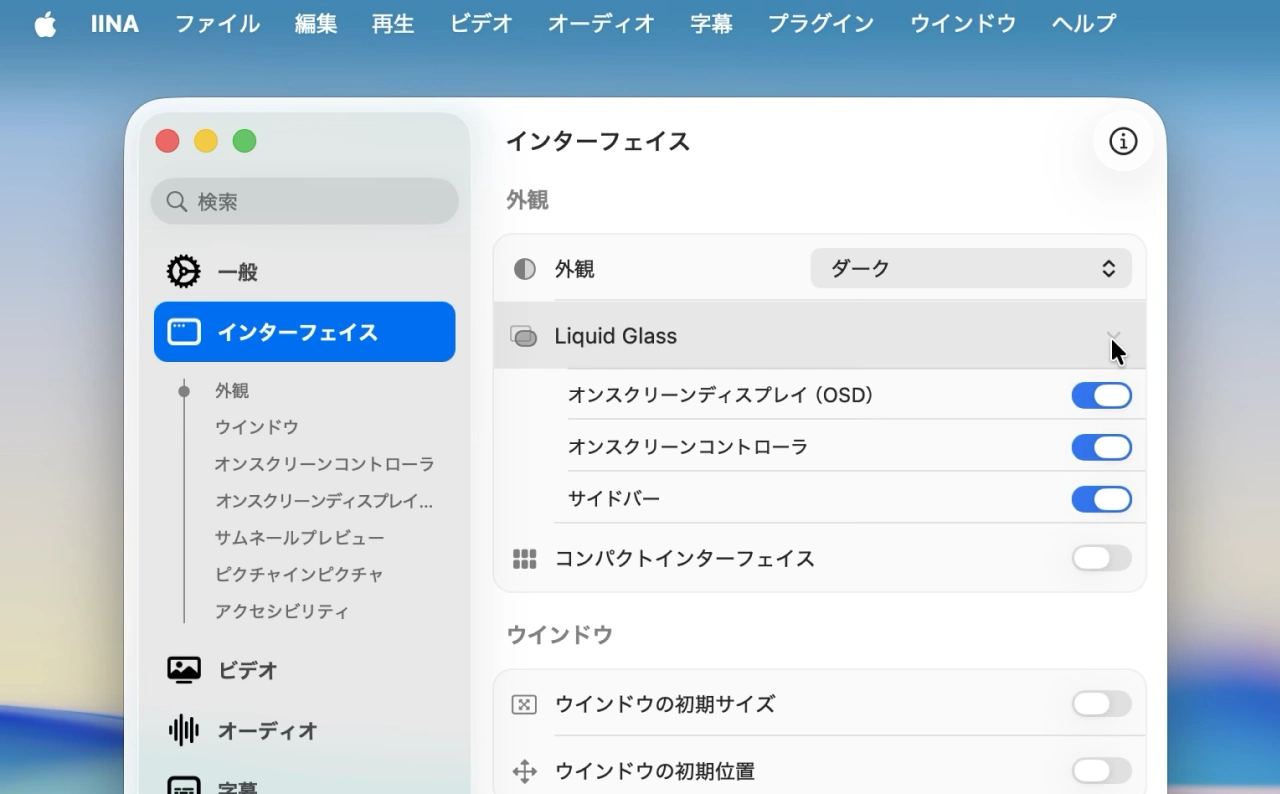Open the Apple menu
Screen dimensions: 1280x794
[45, 24]
